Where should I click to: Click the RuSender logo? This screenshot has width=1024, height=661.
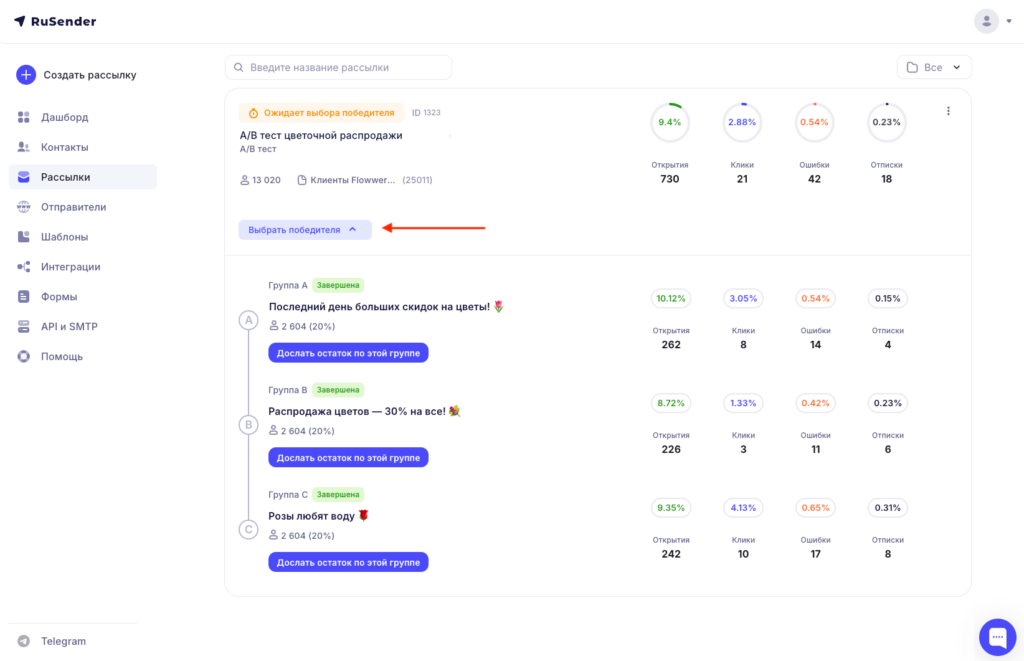(x=55, y=21)
